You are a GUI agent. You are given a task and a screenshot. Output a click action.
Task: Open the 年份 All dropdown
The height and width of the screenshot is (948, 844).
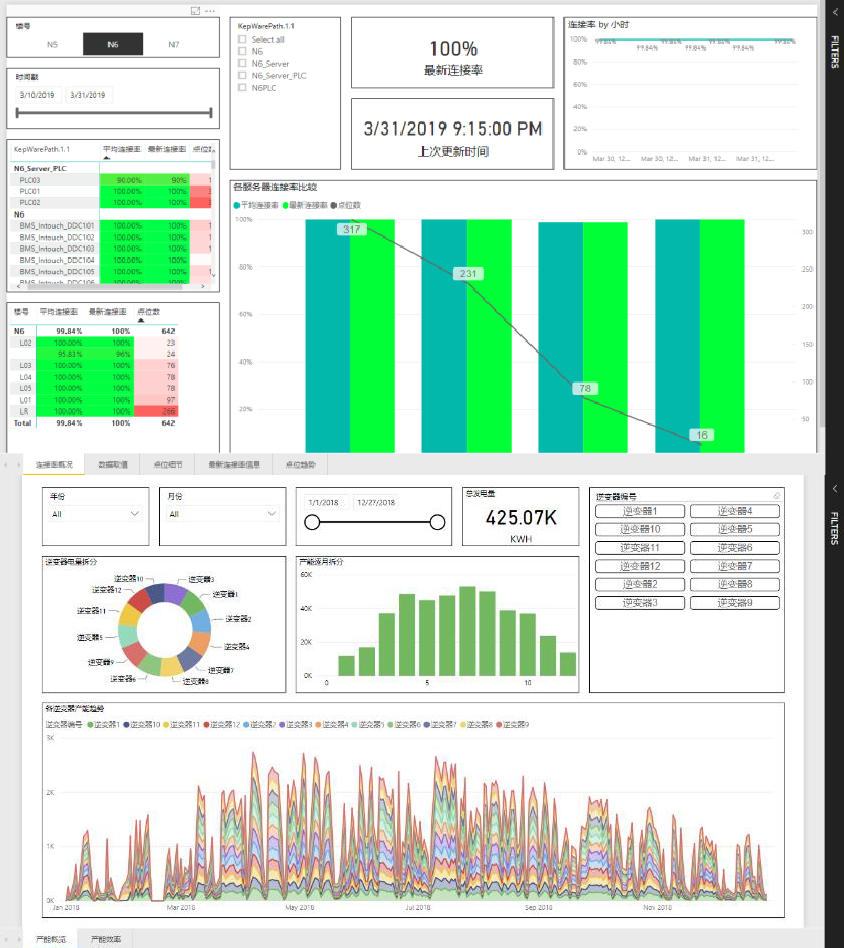[96, 514]
